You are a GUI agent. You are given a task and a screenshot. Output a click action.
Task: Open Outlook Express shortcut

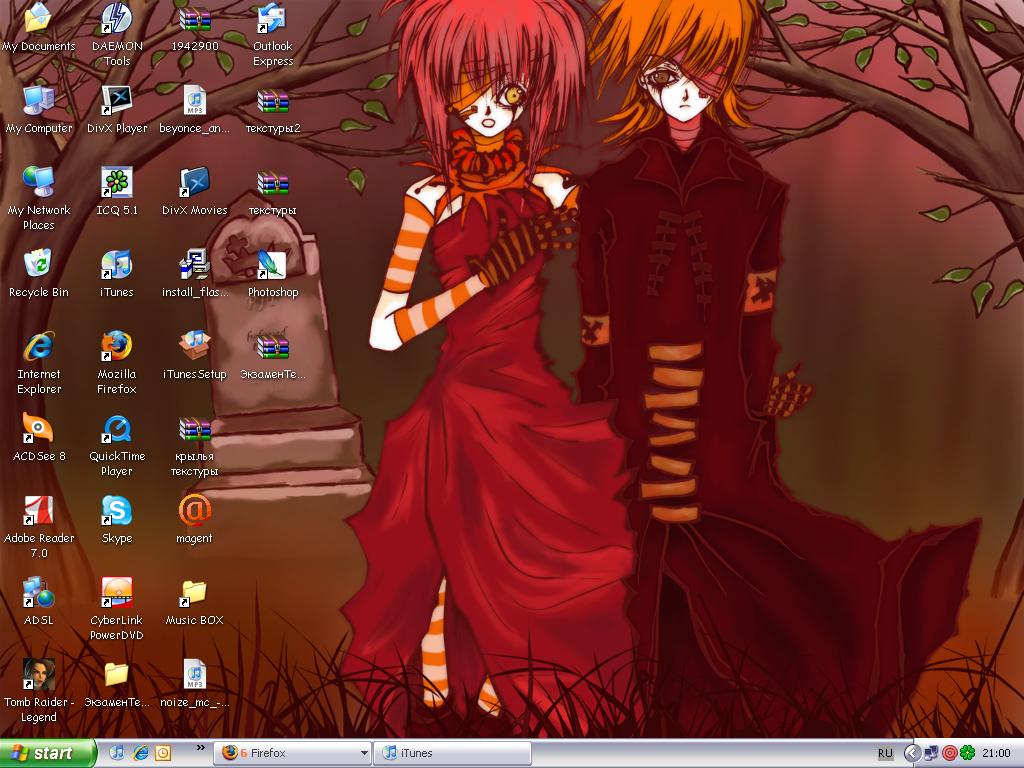tap(273, 35)
